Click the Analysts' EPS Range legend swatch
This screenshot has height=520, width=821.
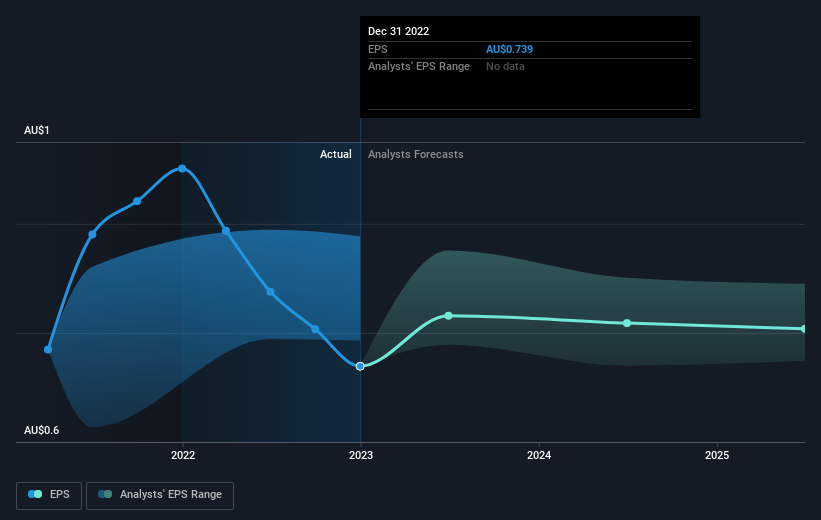[105, 494]
